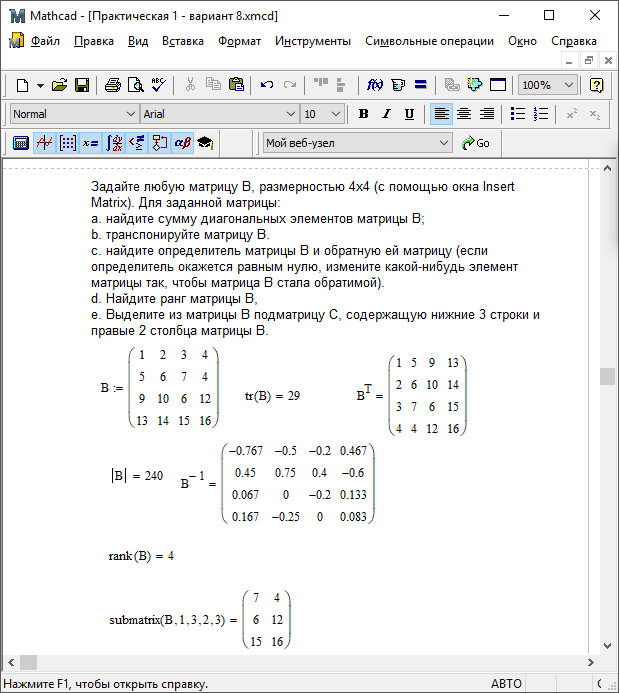Screen dimensions: 619x693
Task: Open the Greek symbols αβ toolbar
Action: (x=182, y=143)
